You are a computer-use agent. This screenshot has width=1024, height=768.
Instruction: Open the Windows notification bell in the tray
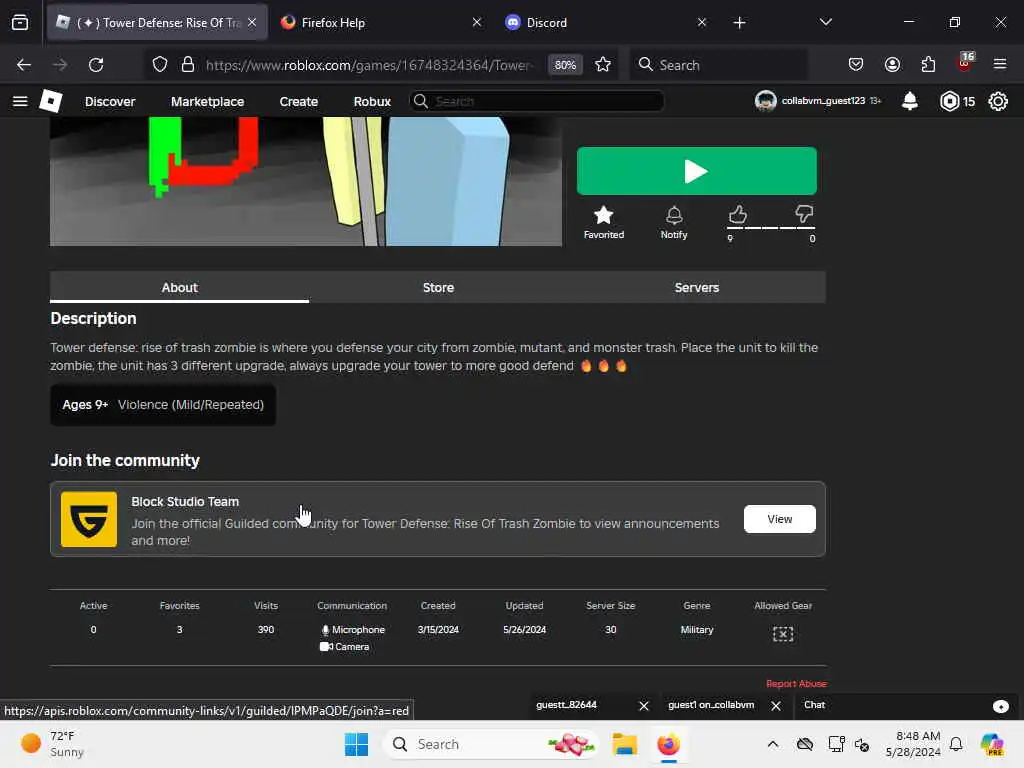click(956, 744)
